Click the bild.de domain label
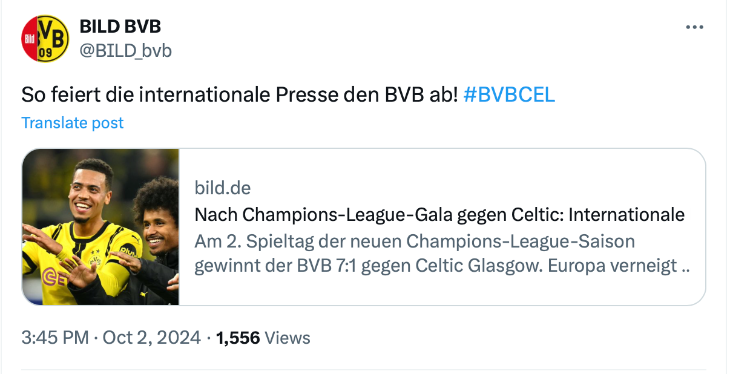Viewport: 730px width, 374px height. pyautogui.click(x=223, y=188)
